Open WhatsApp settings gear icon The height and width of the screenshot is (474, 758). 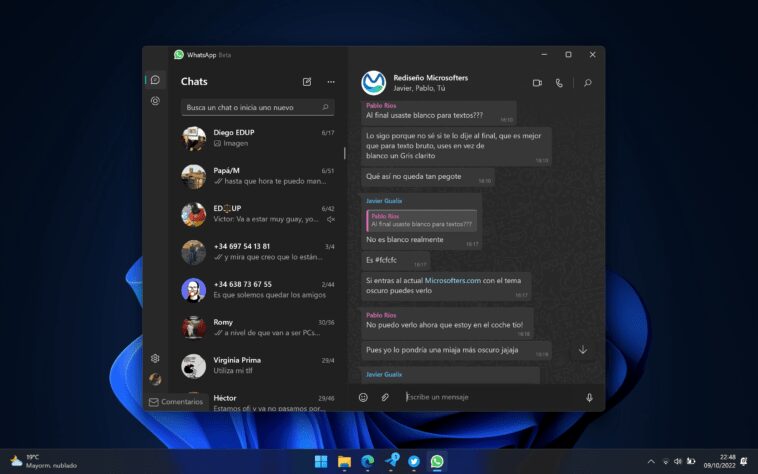155,359
